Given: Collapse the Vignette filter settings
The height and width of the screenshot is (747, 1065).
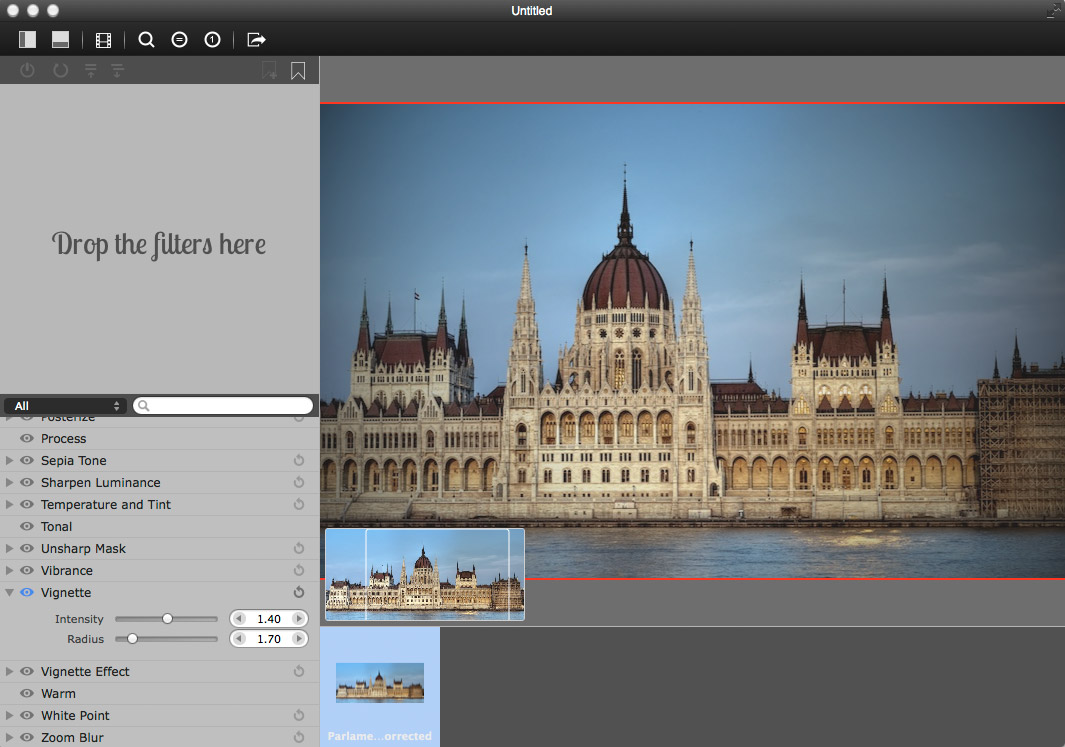Looking at the screenshot, I should point(10,593).
